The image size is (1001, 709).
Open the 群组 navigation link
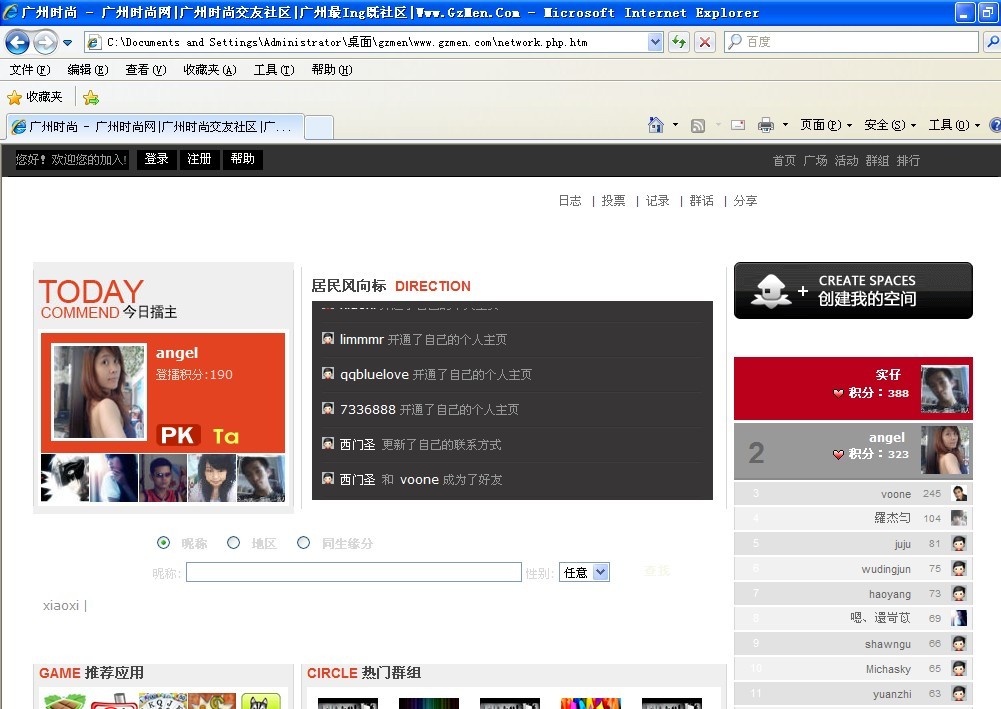click(877, 160)
